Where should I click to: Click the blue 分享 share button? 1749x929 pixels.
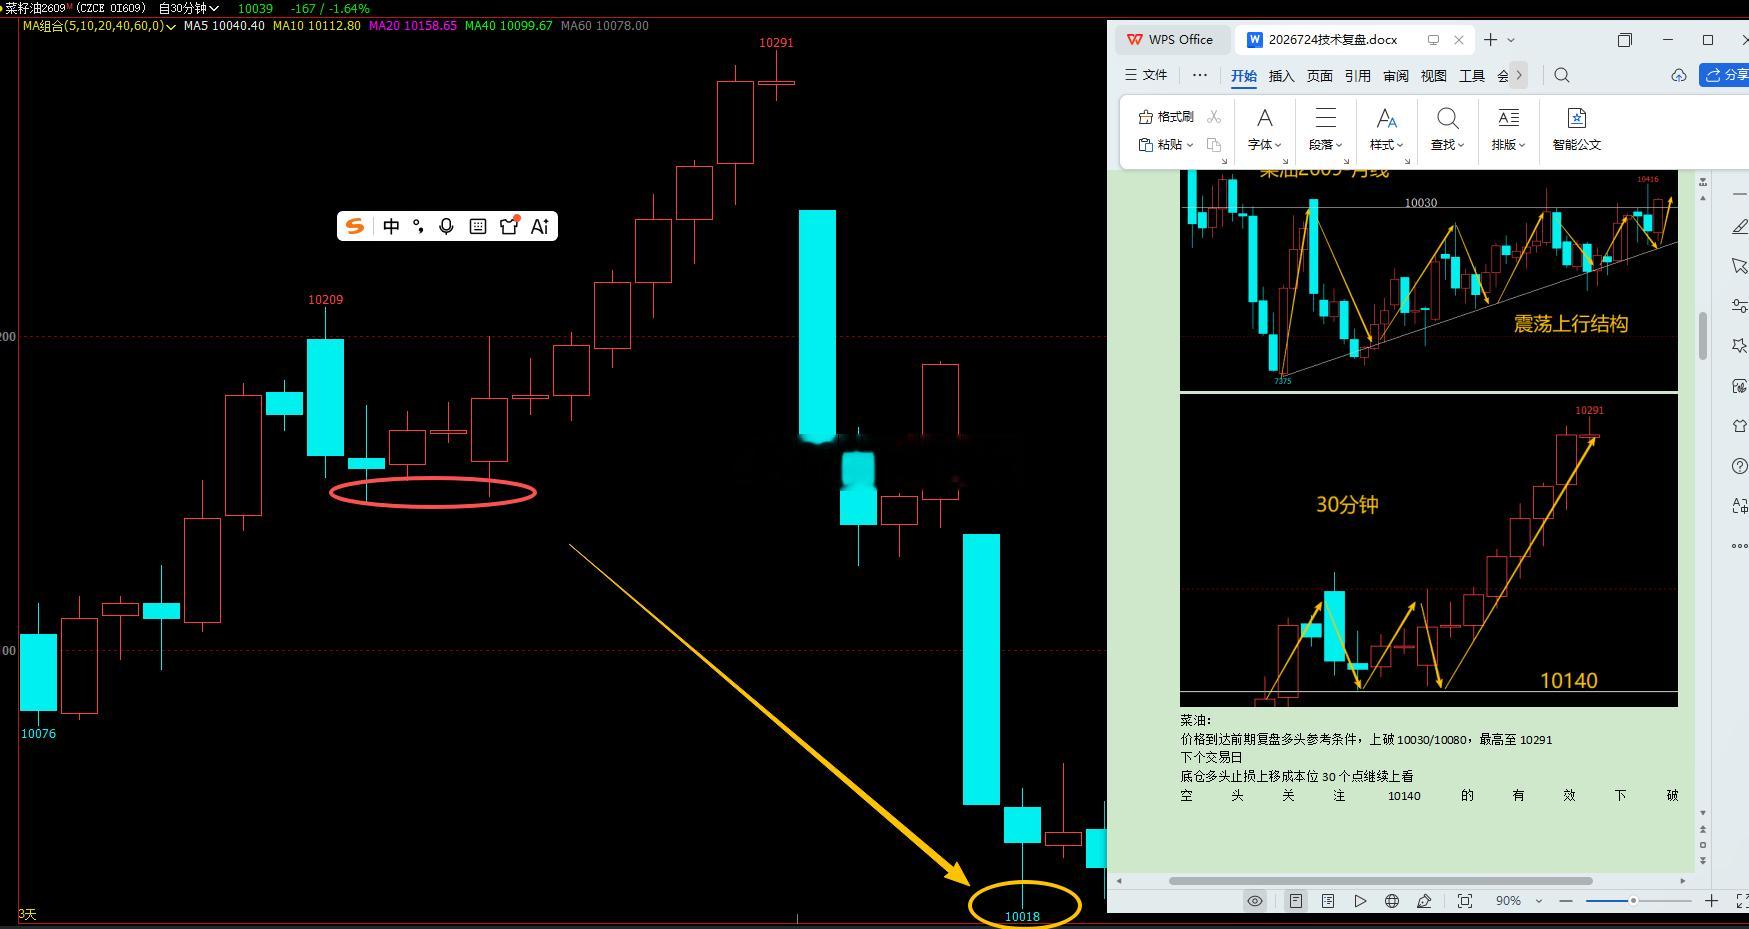[x=1726, y=75]
